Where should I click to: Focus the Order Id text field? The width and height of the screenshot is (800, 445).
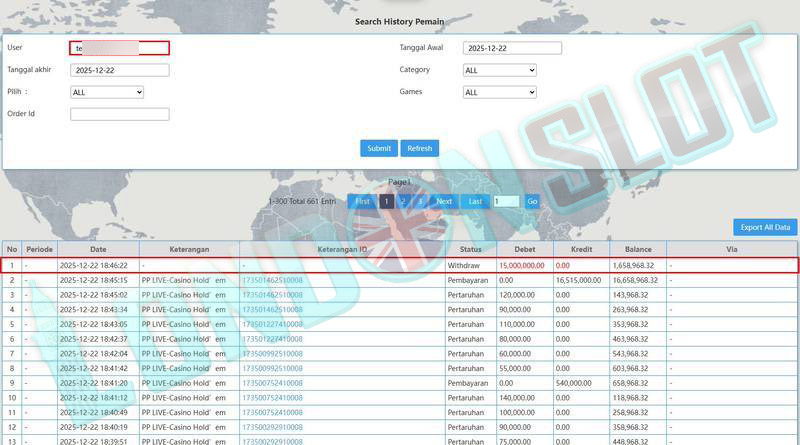[x=119, y=114]
